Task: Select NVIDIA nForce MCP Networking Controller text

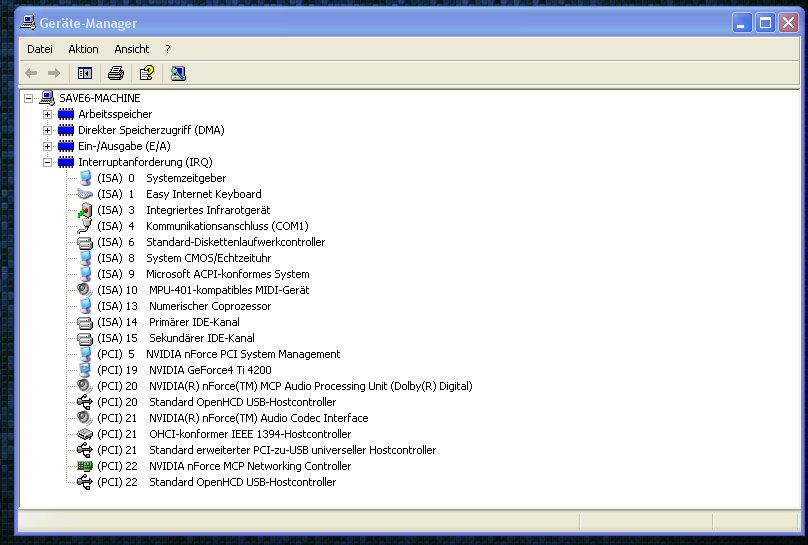Action: 250,466
